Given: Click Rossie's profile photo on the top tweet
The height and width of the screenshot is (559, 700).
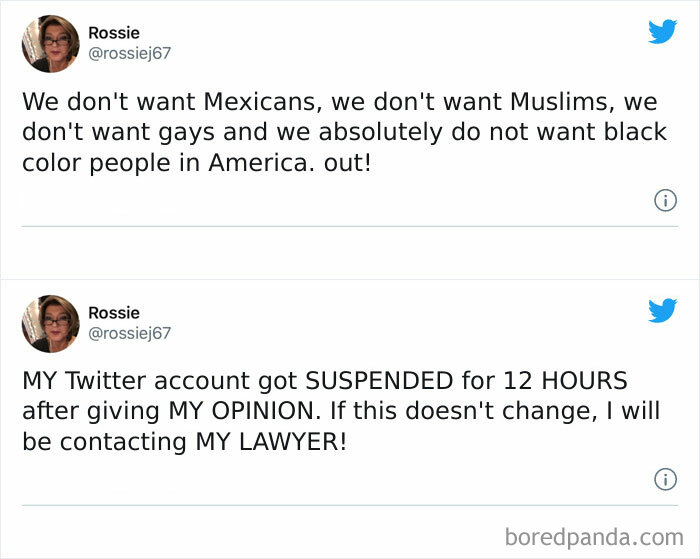Looking at the screenshot, I should click(50, 43).
